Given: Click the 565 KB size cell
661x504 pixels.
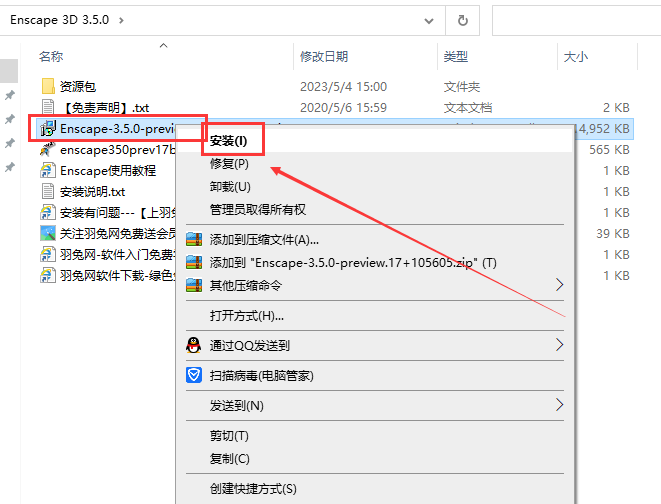Looking at the screenshot, I should point(609,150).
